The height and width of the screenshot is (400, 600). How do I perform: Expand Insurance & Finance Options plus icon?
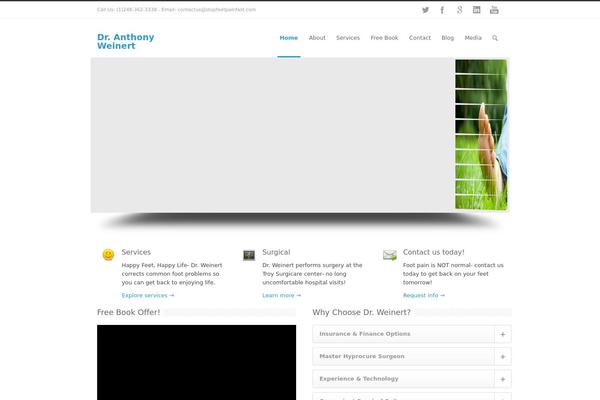coord(503,334)
